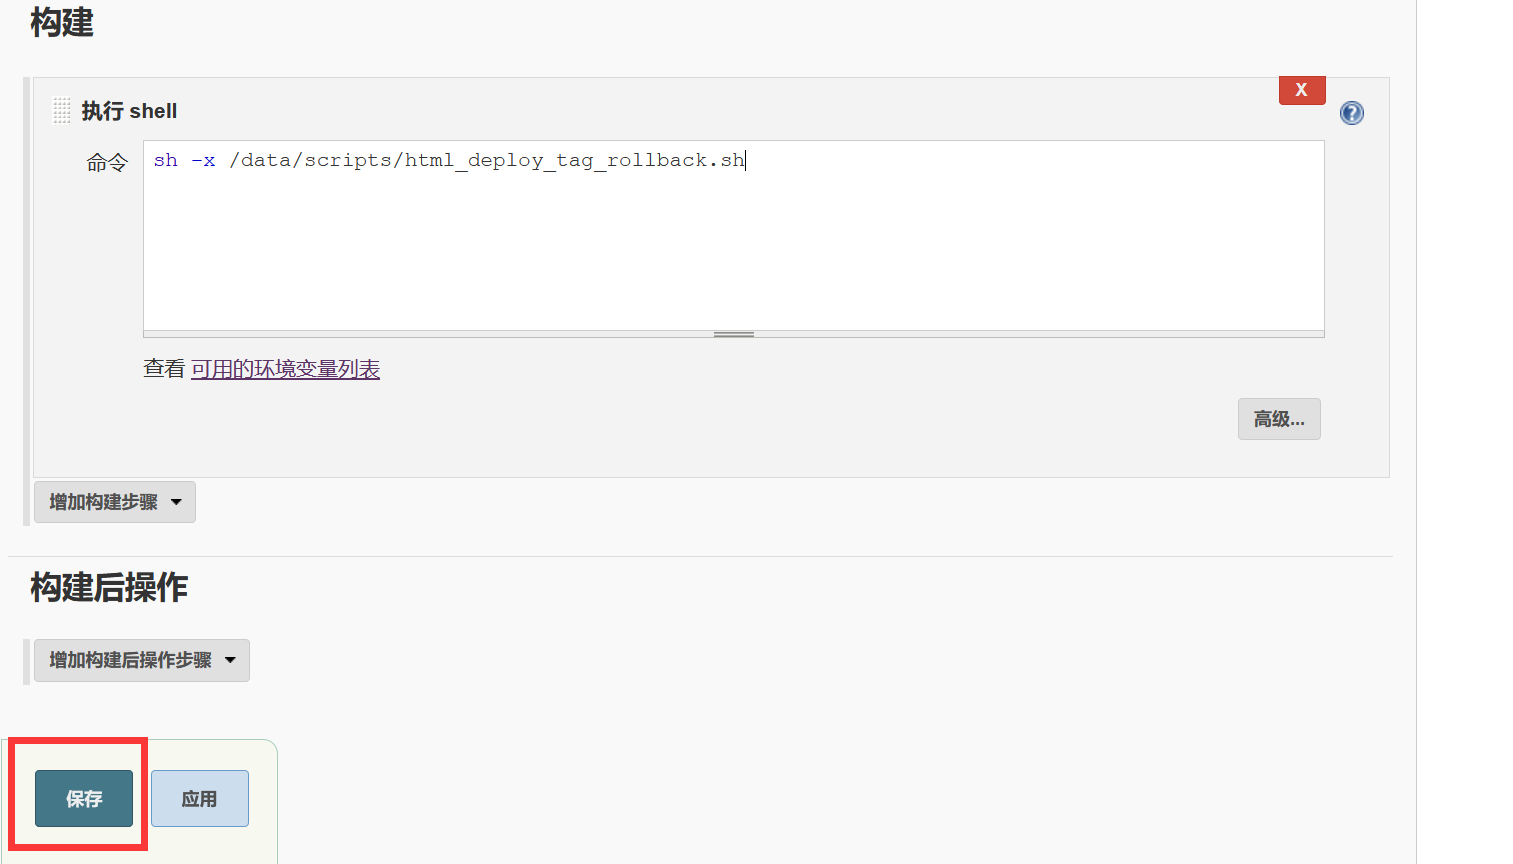
Task: Click the 保存 button
Action: [x=84, y=798]
